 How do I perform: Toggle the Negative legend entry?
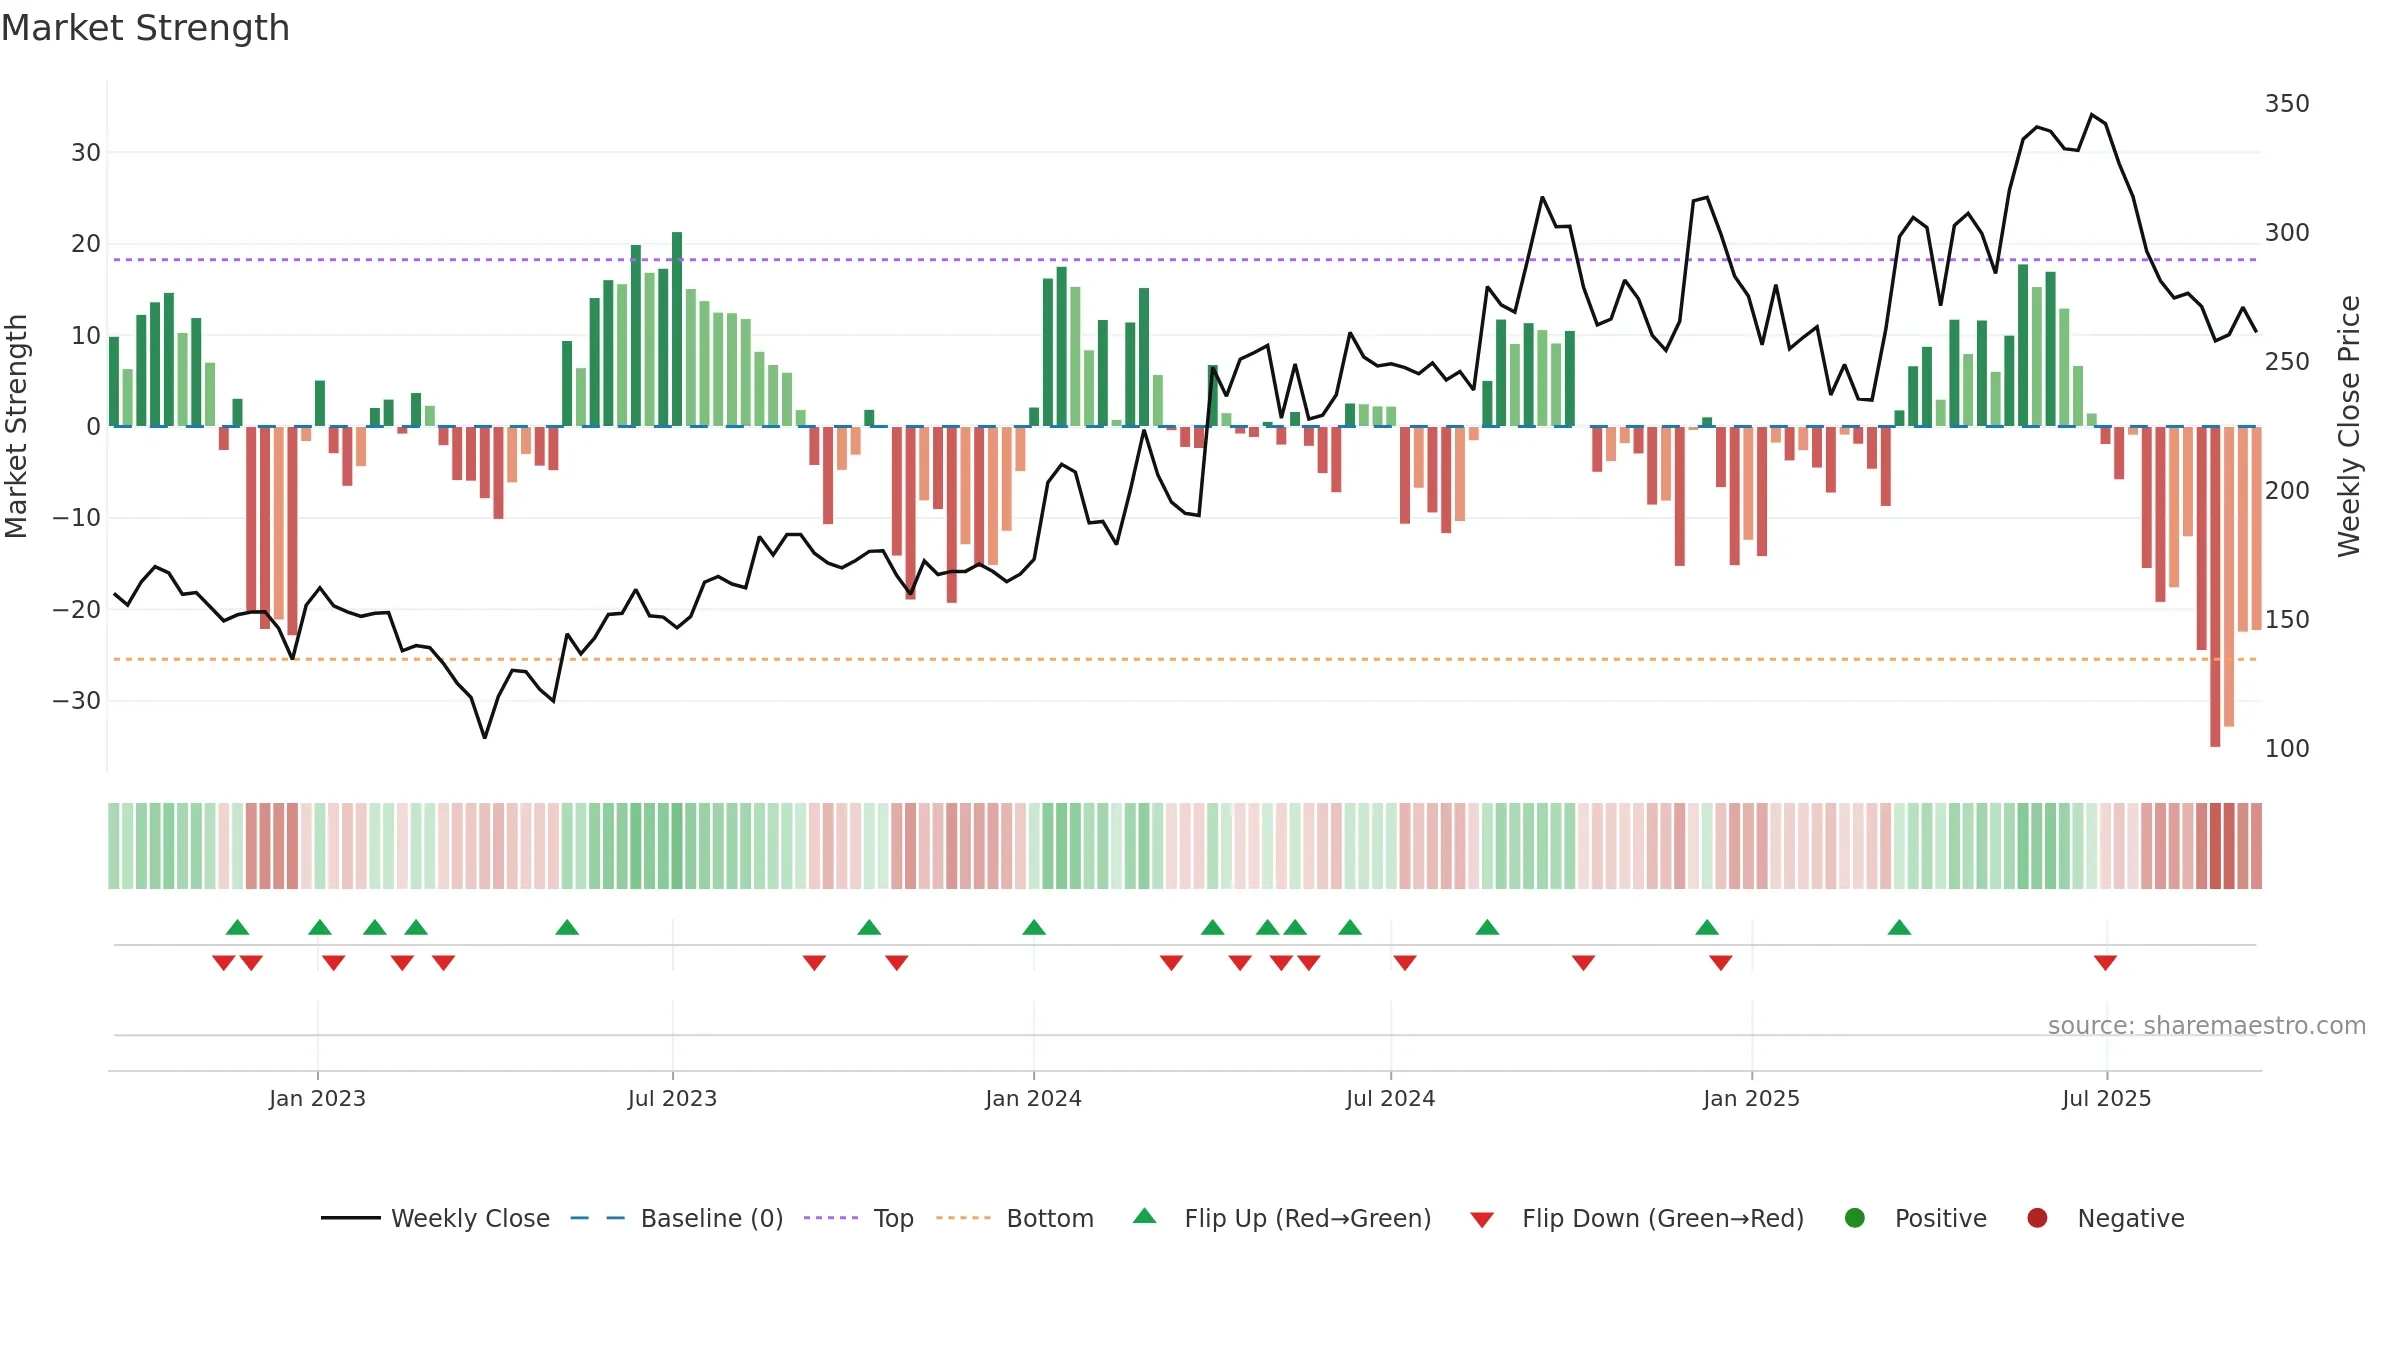(x=2105, y=1218)
